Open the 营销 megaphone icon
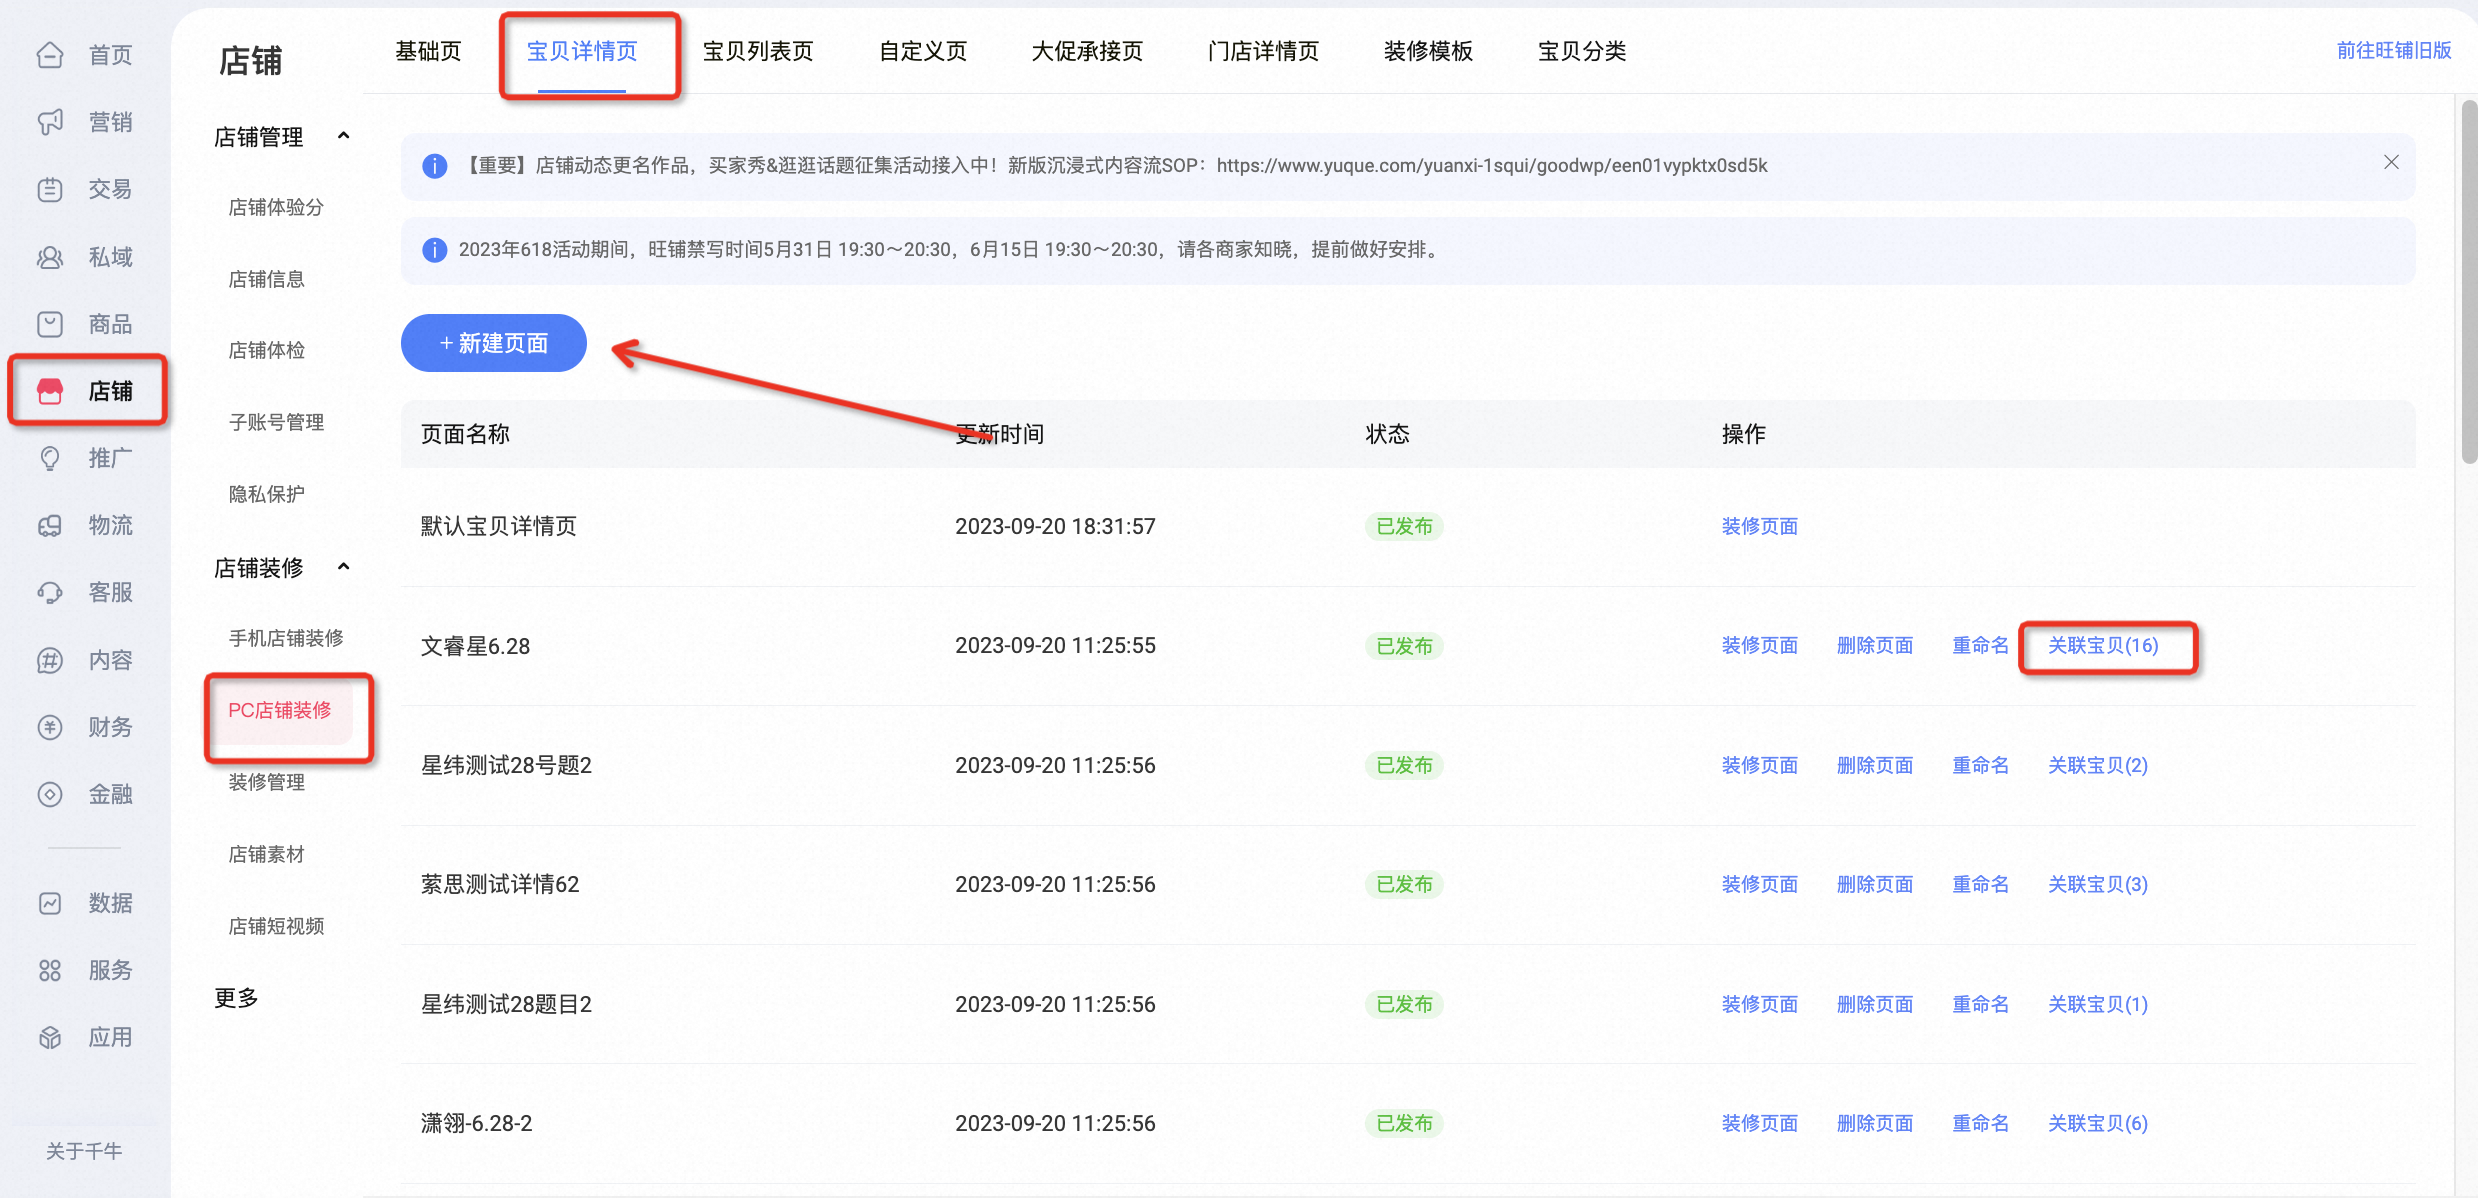 (x=50, y=122)
